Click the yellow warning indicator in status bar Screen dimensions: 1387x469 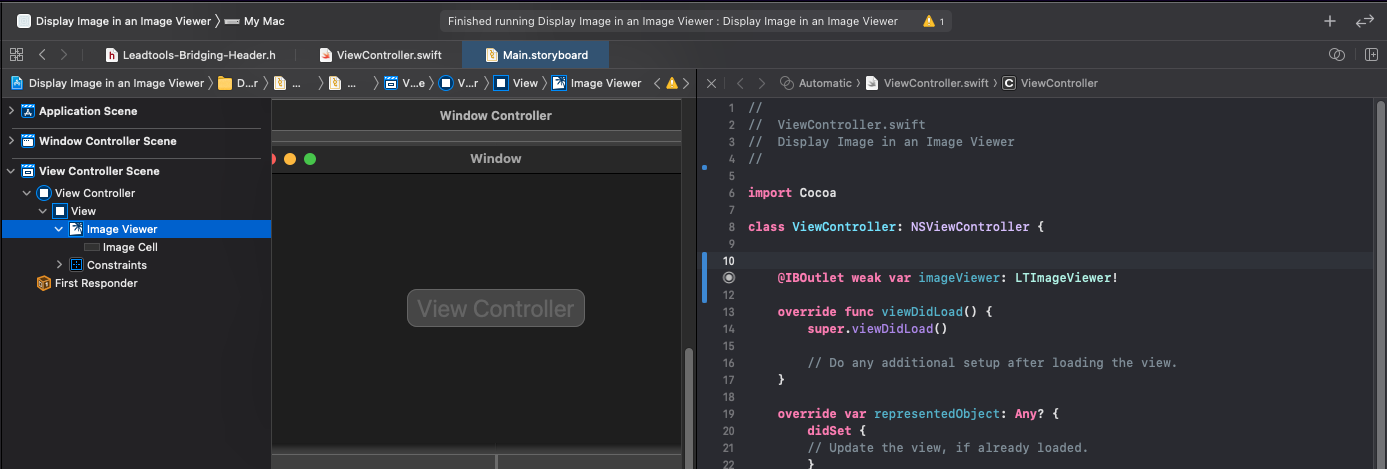932,21
